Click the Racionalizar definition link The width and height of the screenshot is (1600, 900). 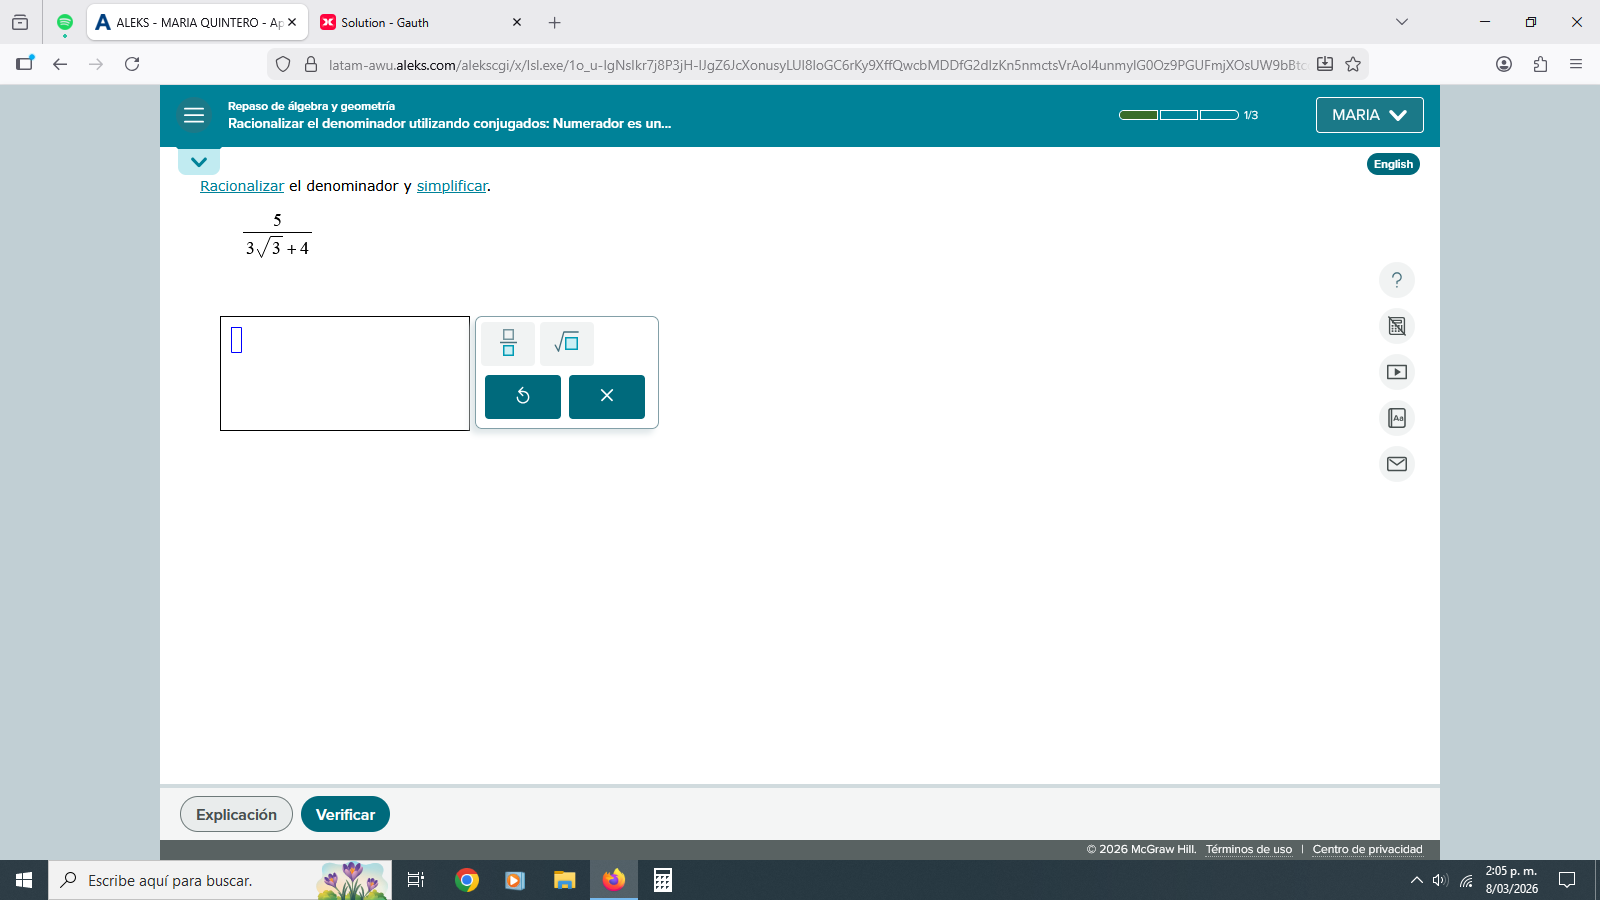(242, 186)
